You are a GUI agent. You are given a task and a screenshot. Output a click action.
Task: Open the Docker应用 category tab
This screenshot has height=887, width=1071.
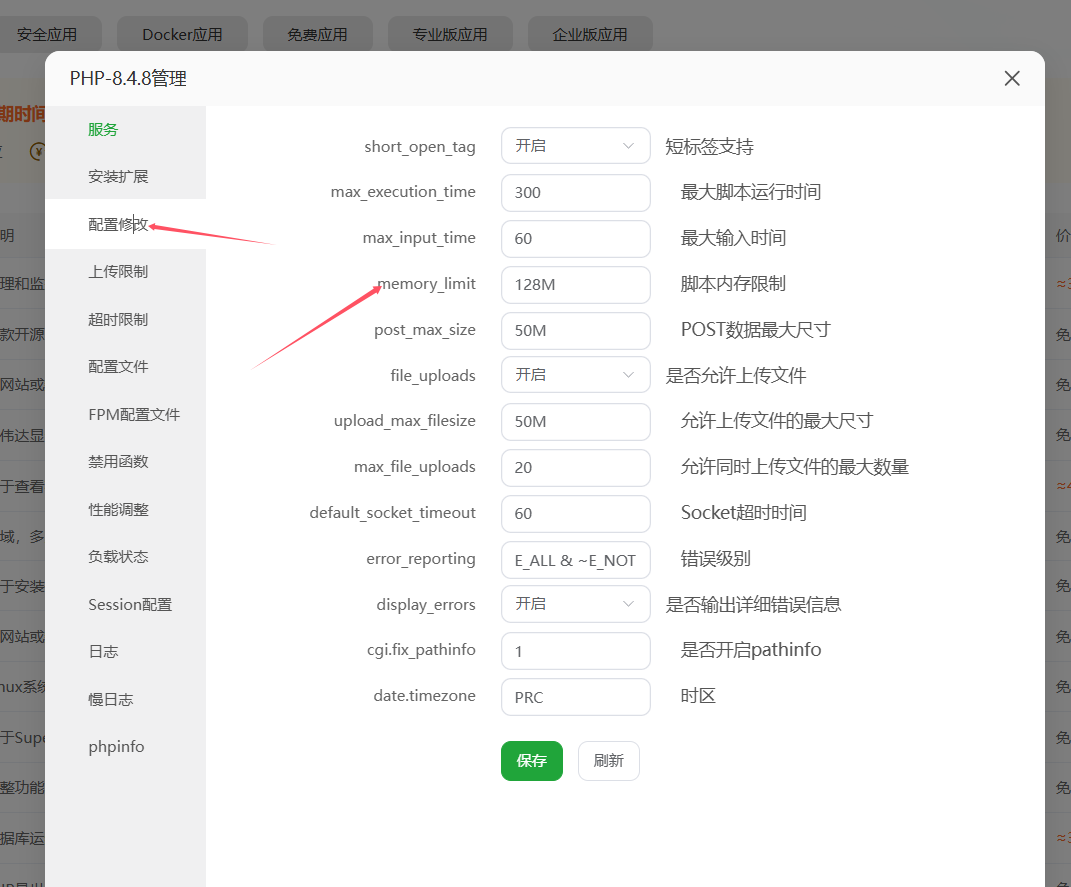click(182, 34)
